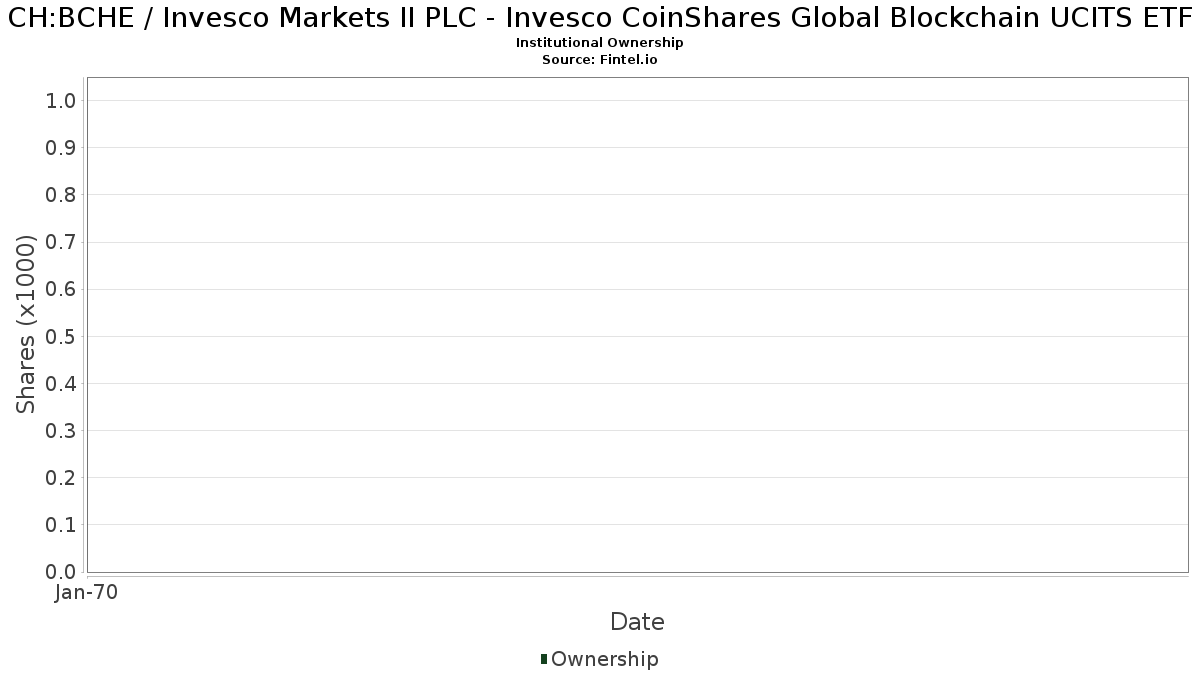Click the Shares (x1000) y-axis title
The image size is (1200, 675).
click(26, 324)
